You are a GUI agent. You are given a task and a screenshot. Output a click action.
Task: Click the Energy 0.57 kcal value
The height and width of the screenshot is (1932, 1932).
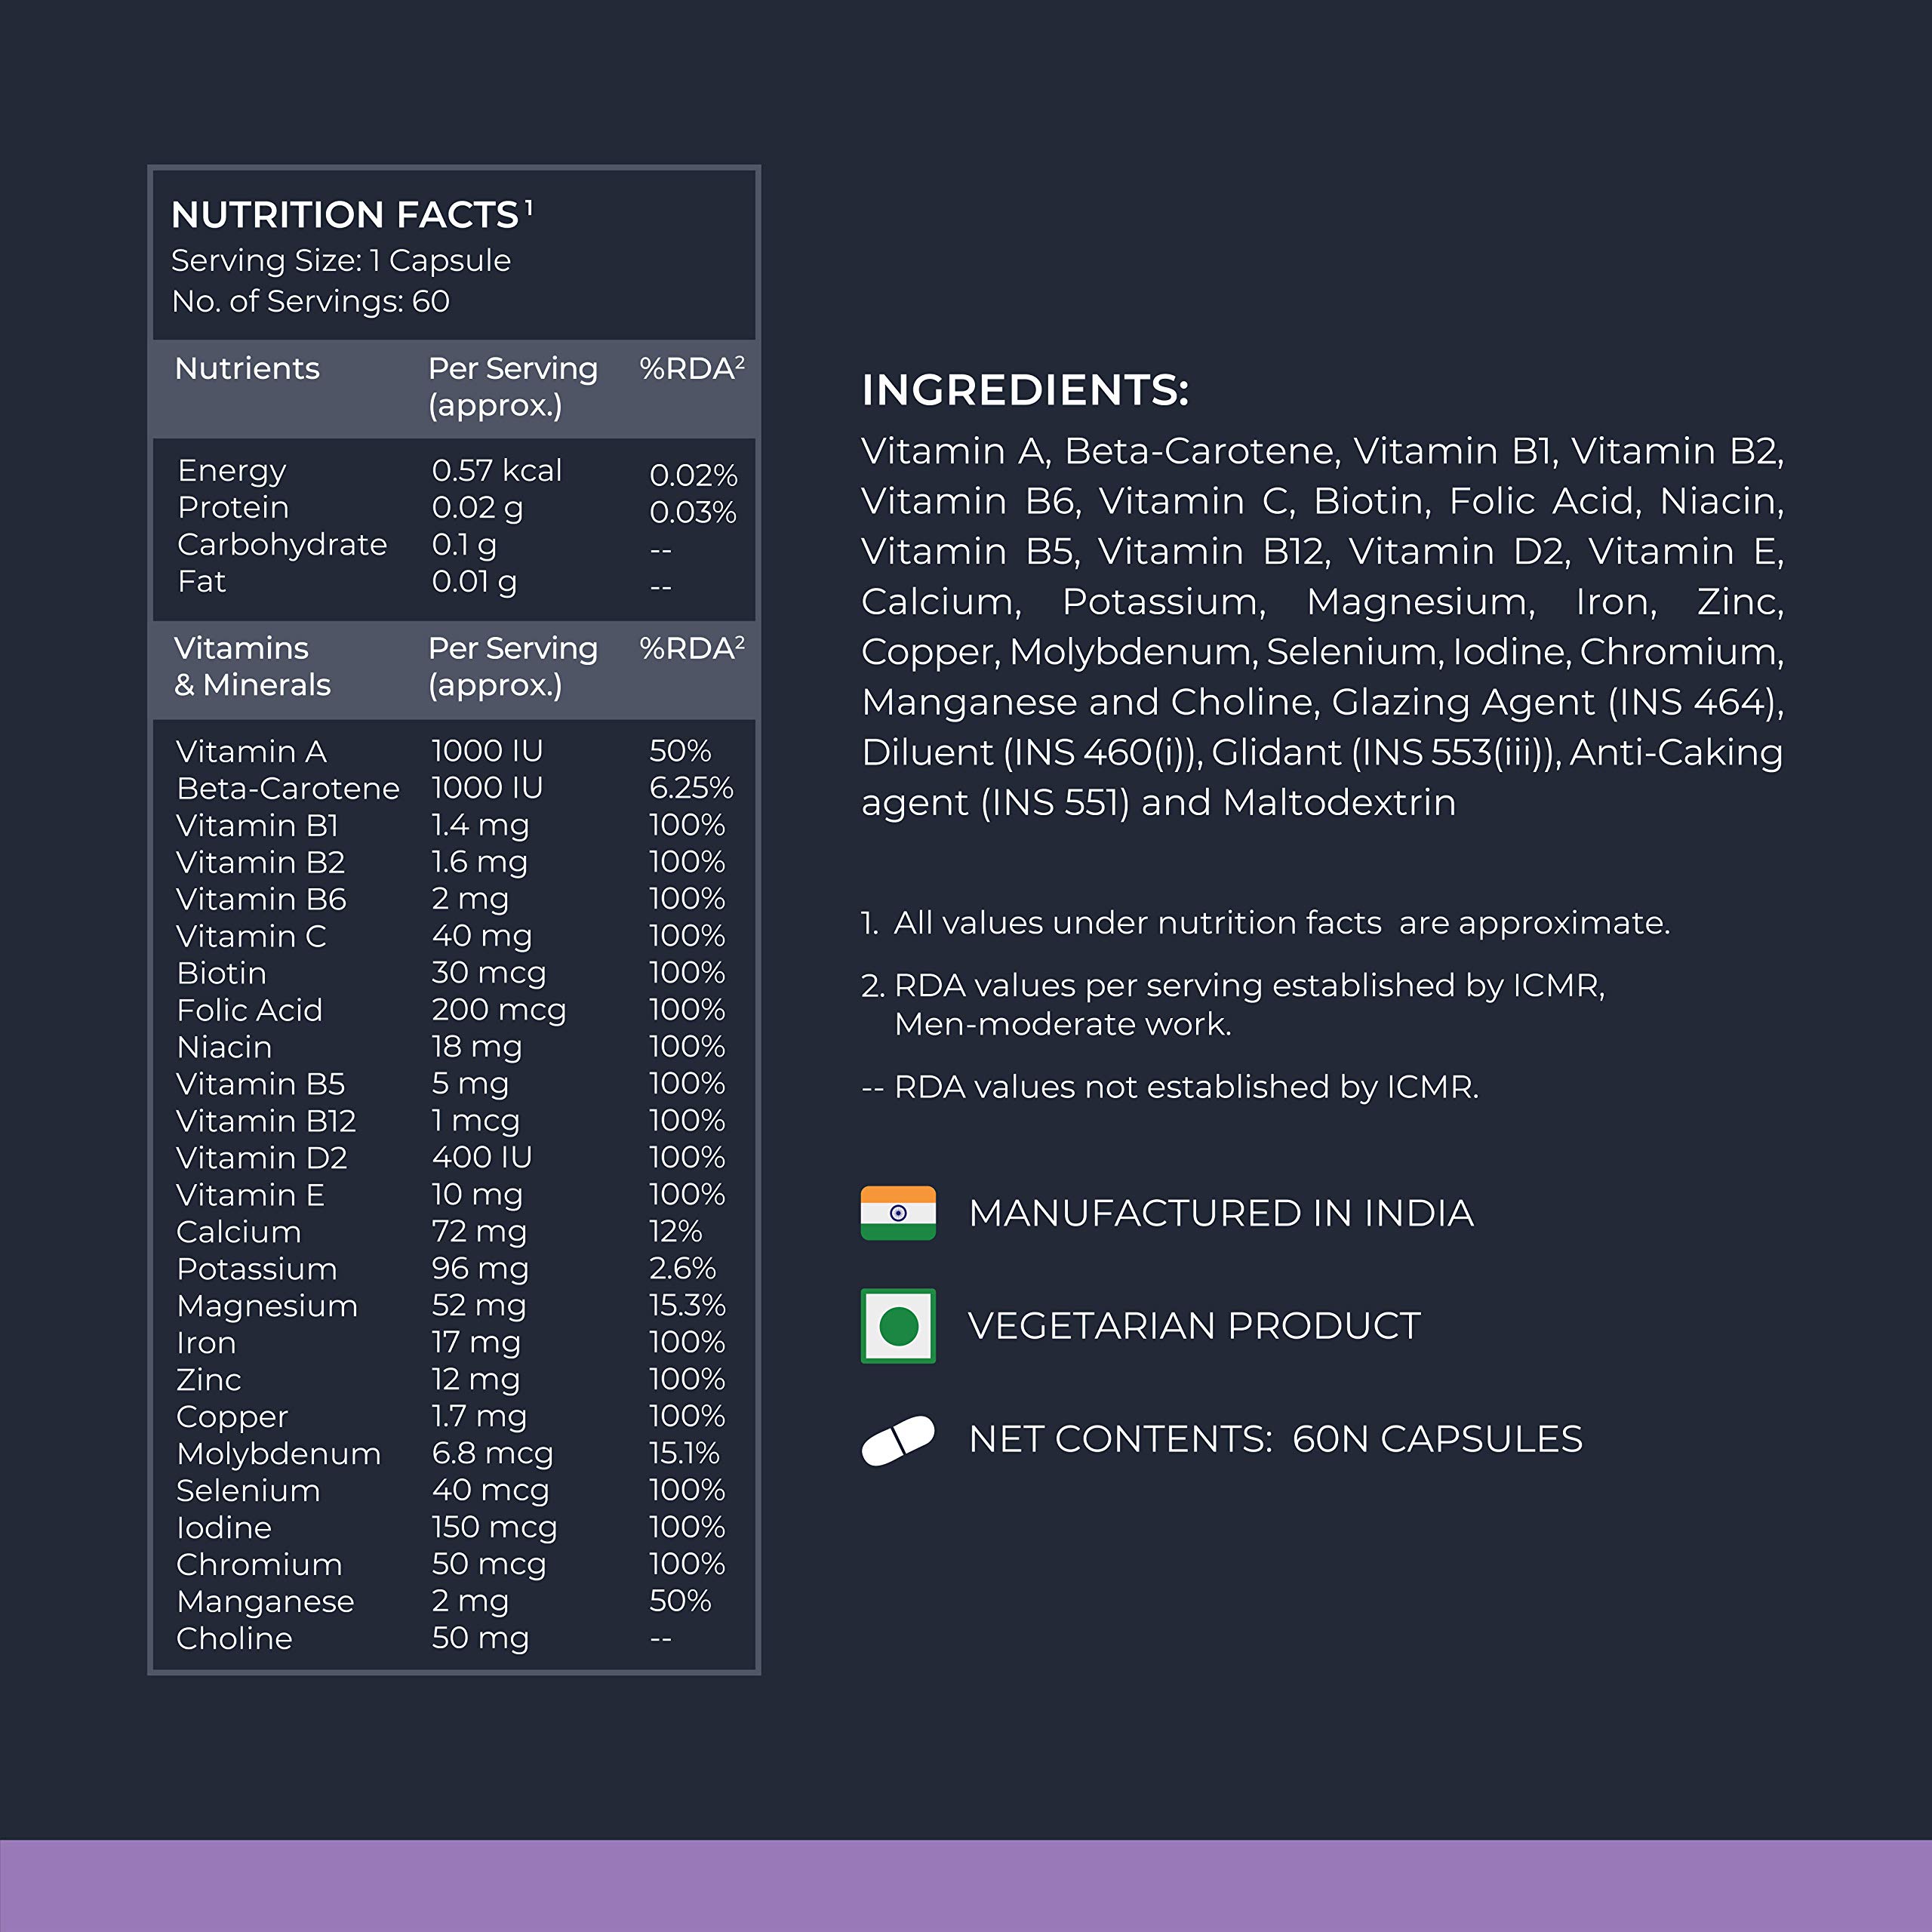click(x=497, y=470)
